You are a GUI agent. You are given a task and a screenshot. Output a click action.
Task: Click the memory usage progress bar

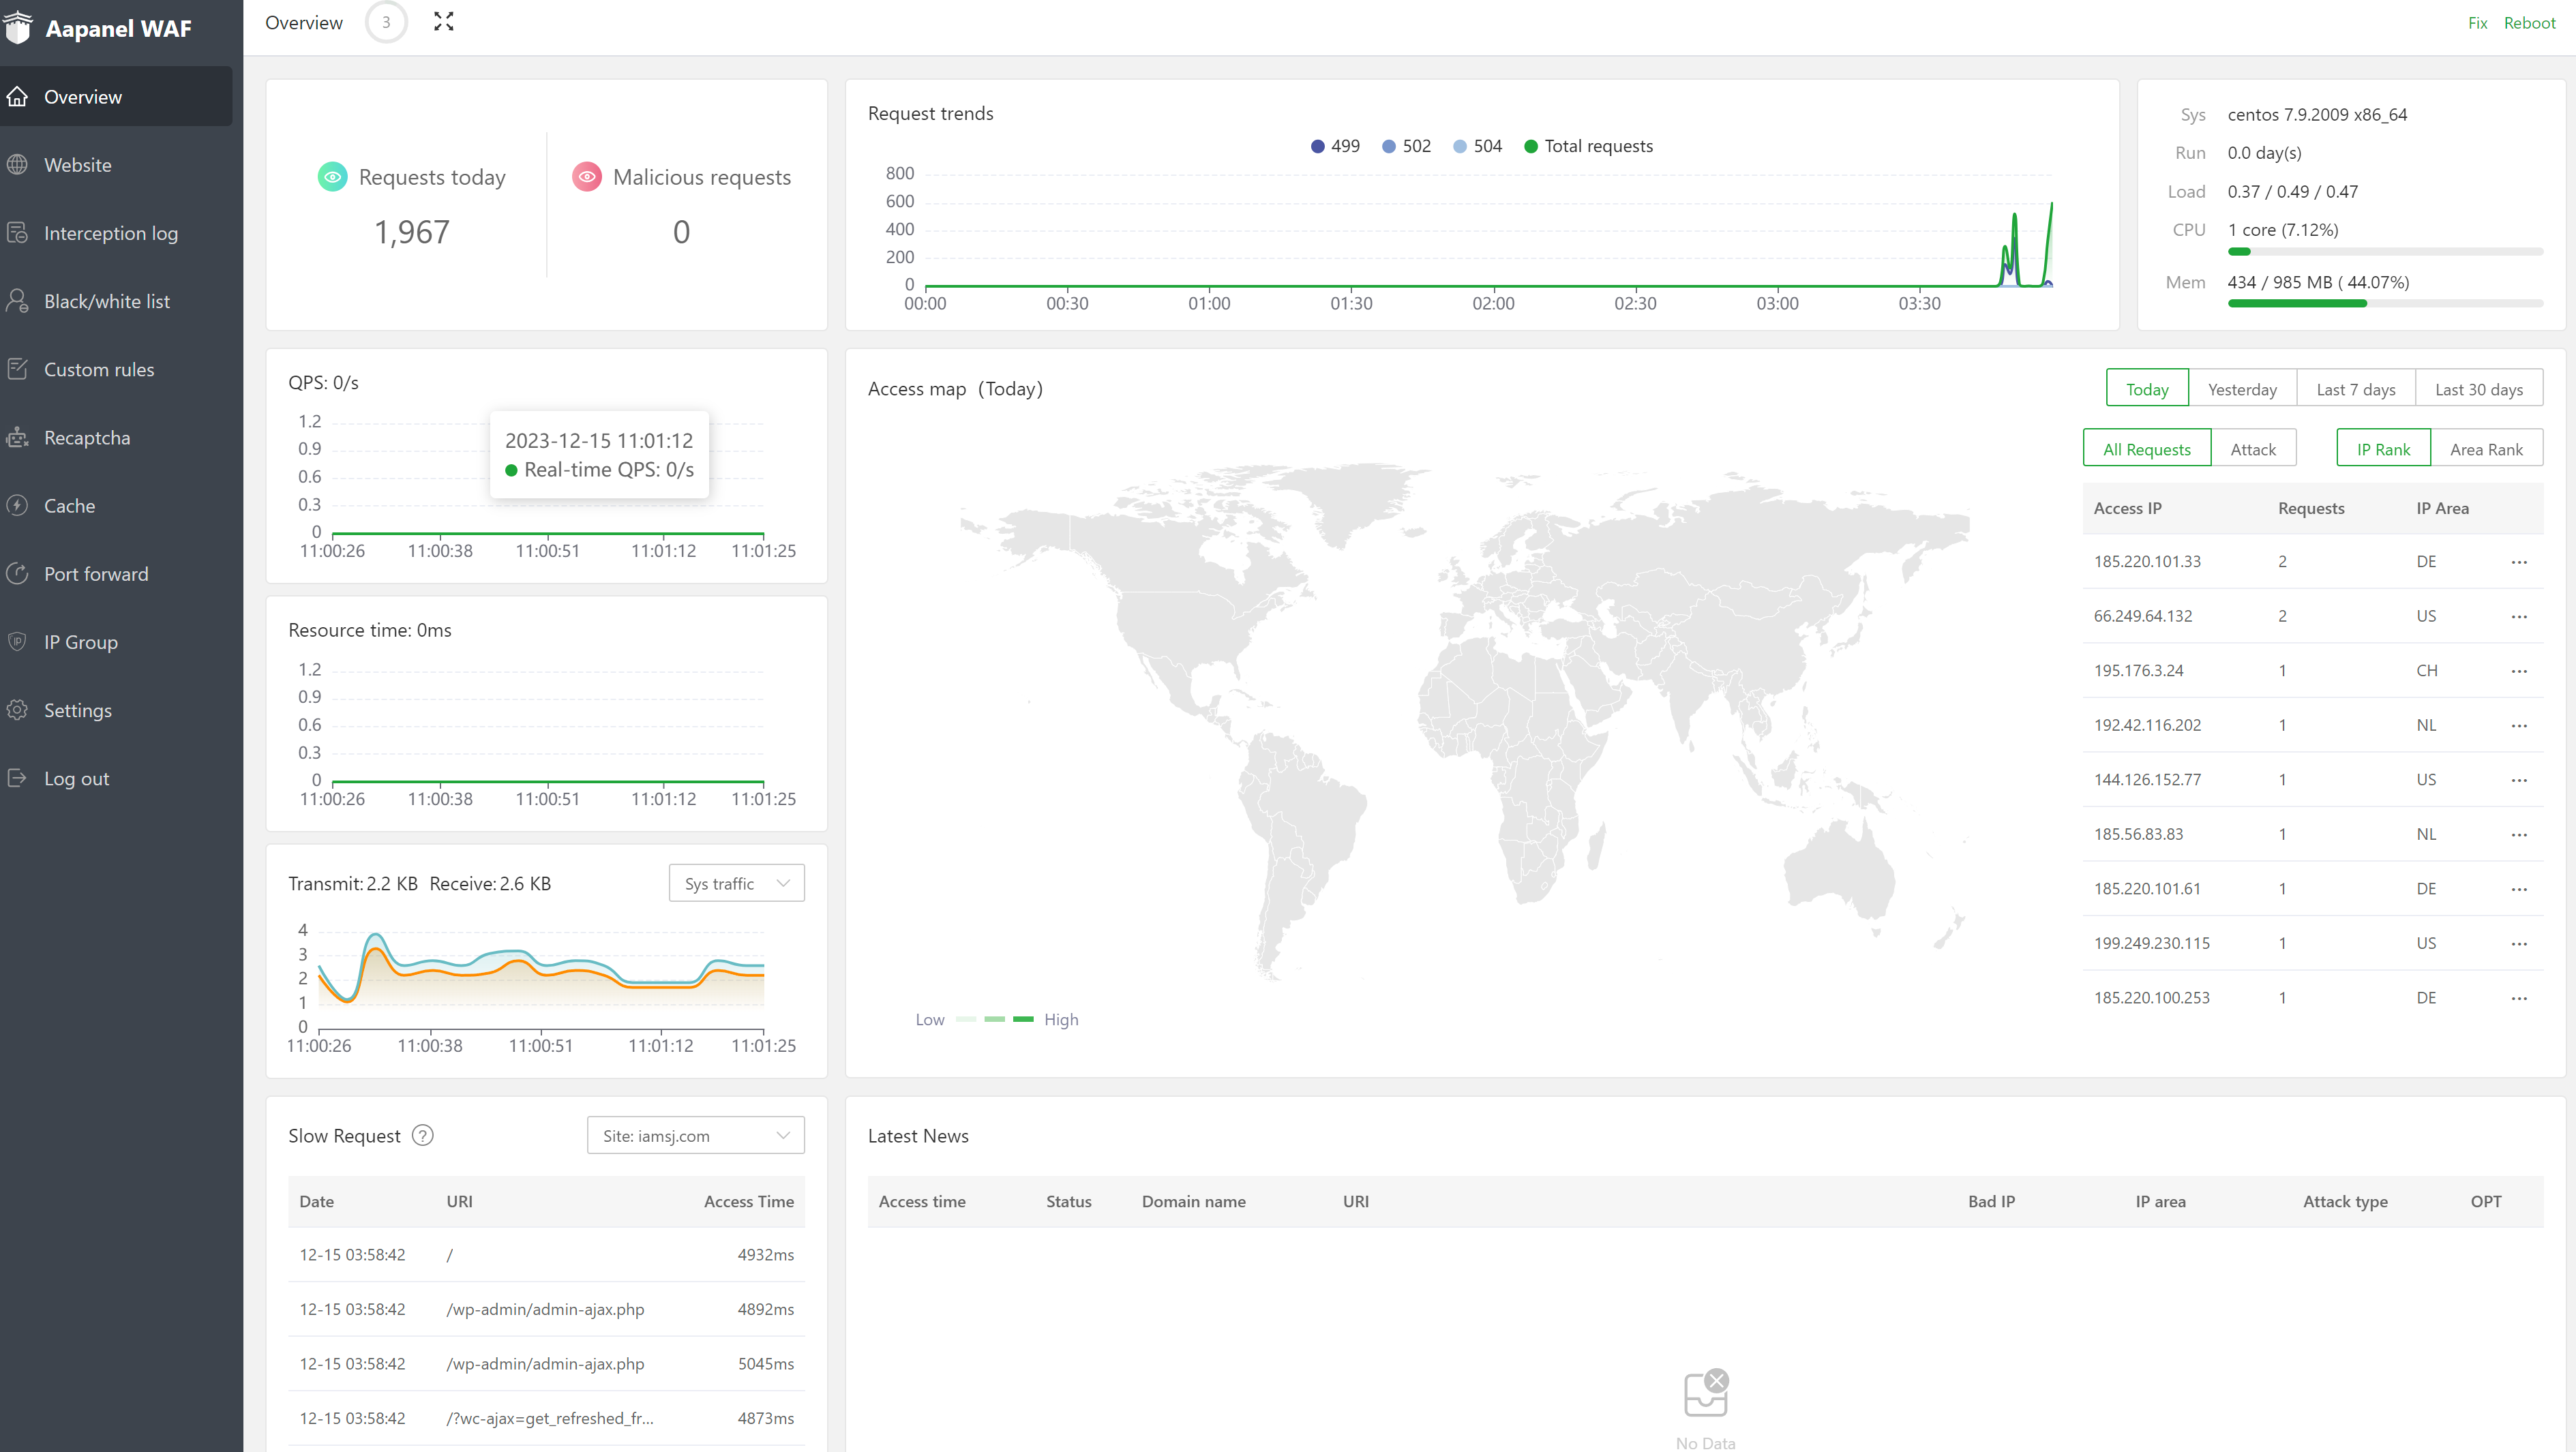(2384, 303)
